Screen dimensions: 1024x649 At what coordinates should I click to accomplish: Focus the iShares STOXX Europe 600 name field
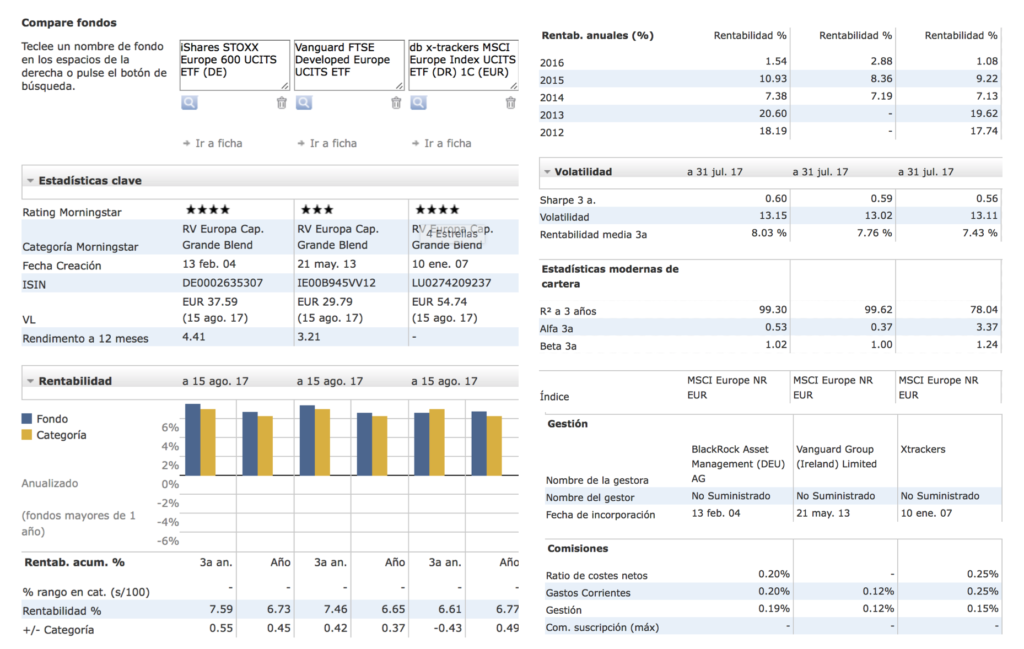click(x=234, y=65)
